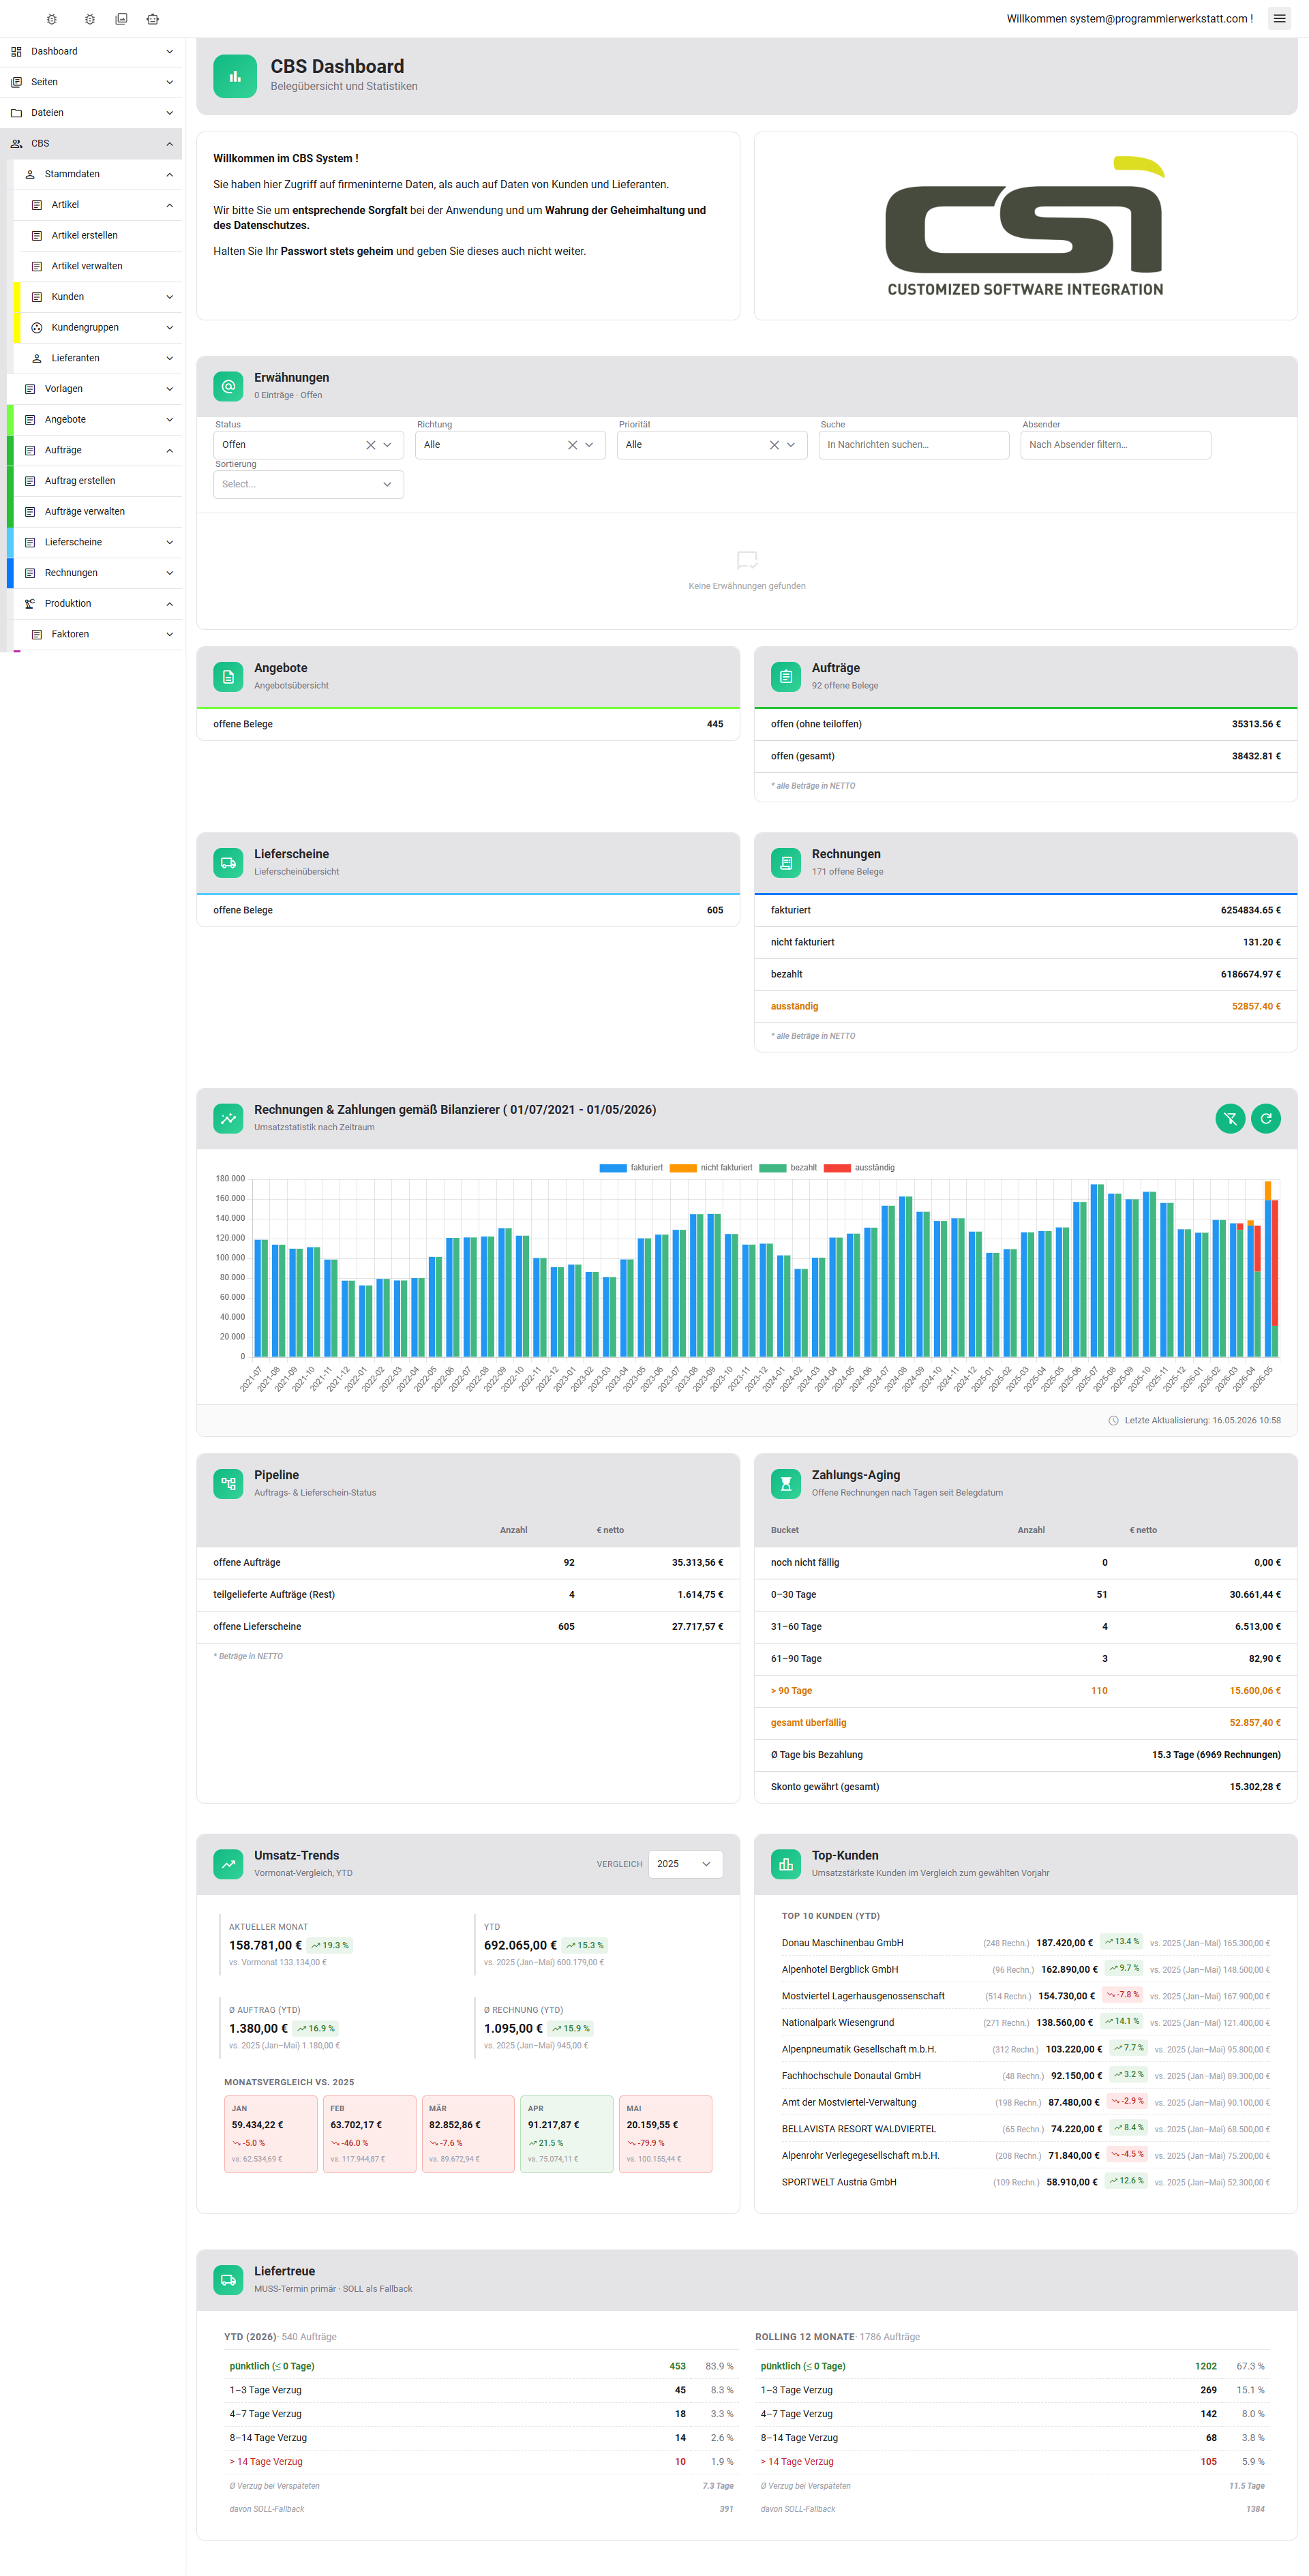
Task: Open the Status dropdown arrow
Action: [x=388, y=445]
